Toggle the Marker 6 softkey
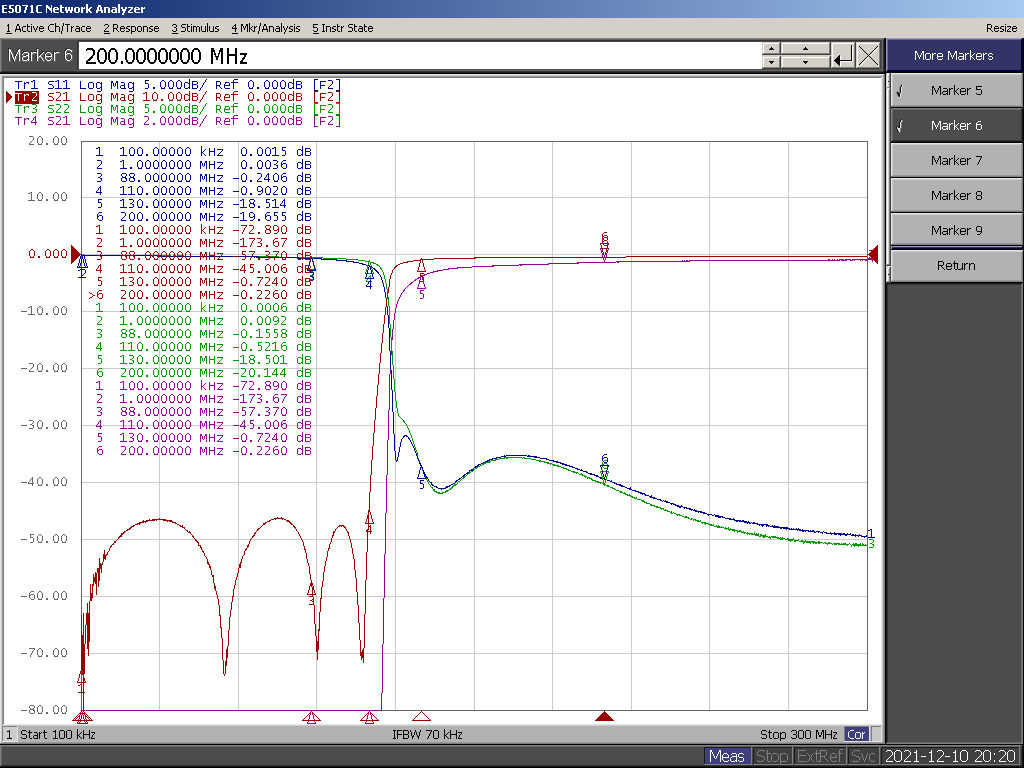The image size is (1024, 768). pyautogui.click(x=955, y=125)
